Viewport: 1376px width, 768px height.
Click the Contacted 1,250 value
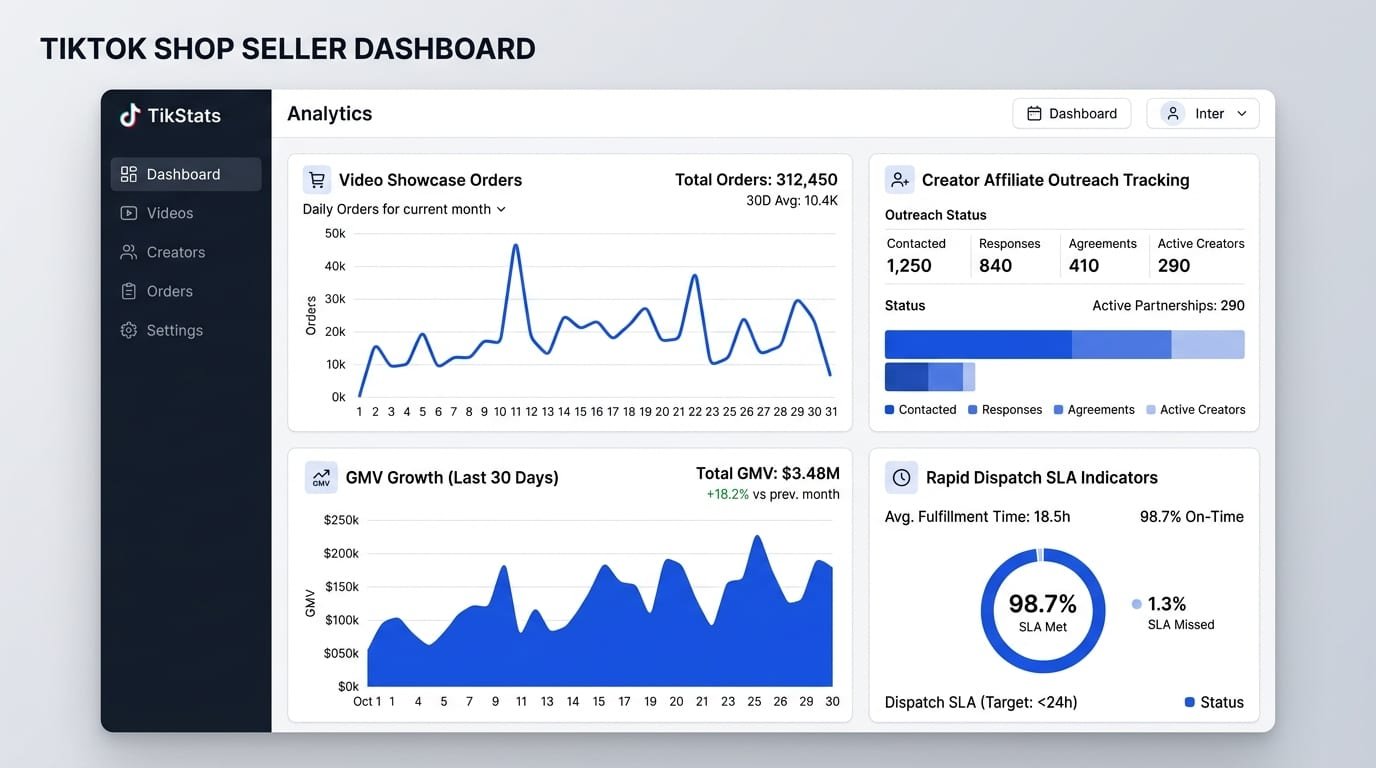click(x=909, y=266)
